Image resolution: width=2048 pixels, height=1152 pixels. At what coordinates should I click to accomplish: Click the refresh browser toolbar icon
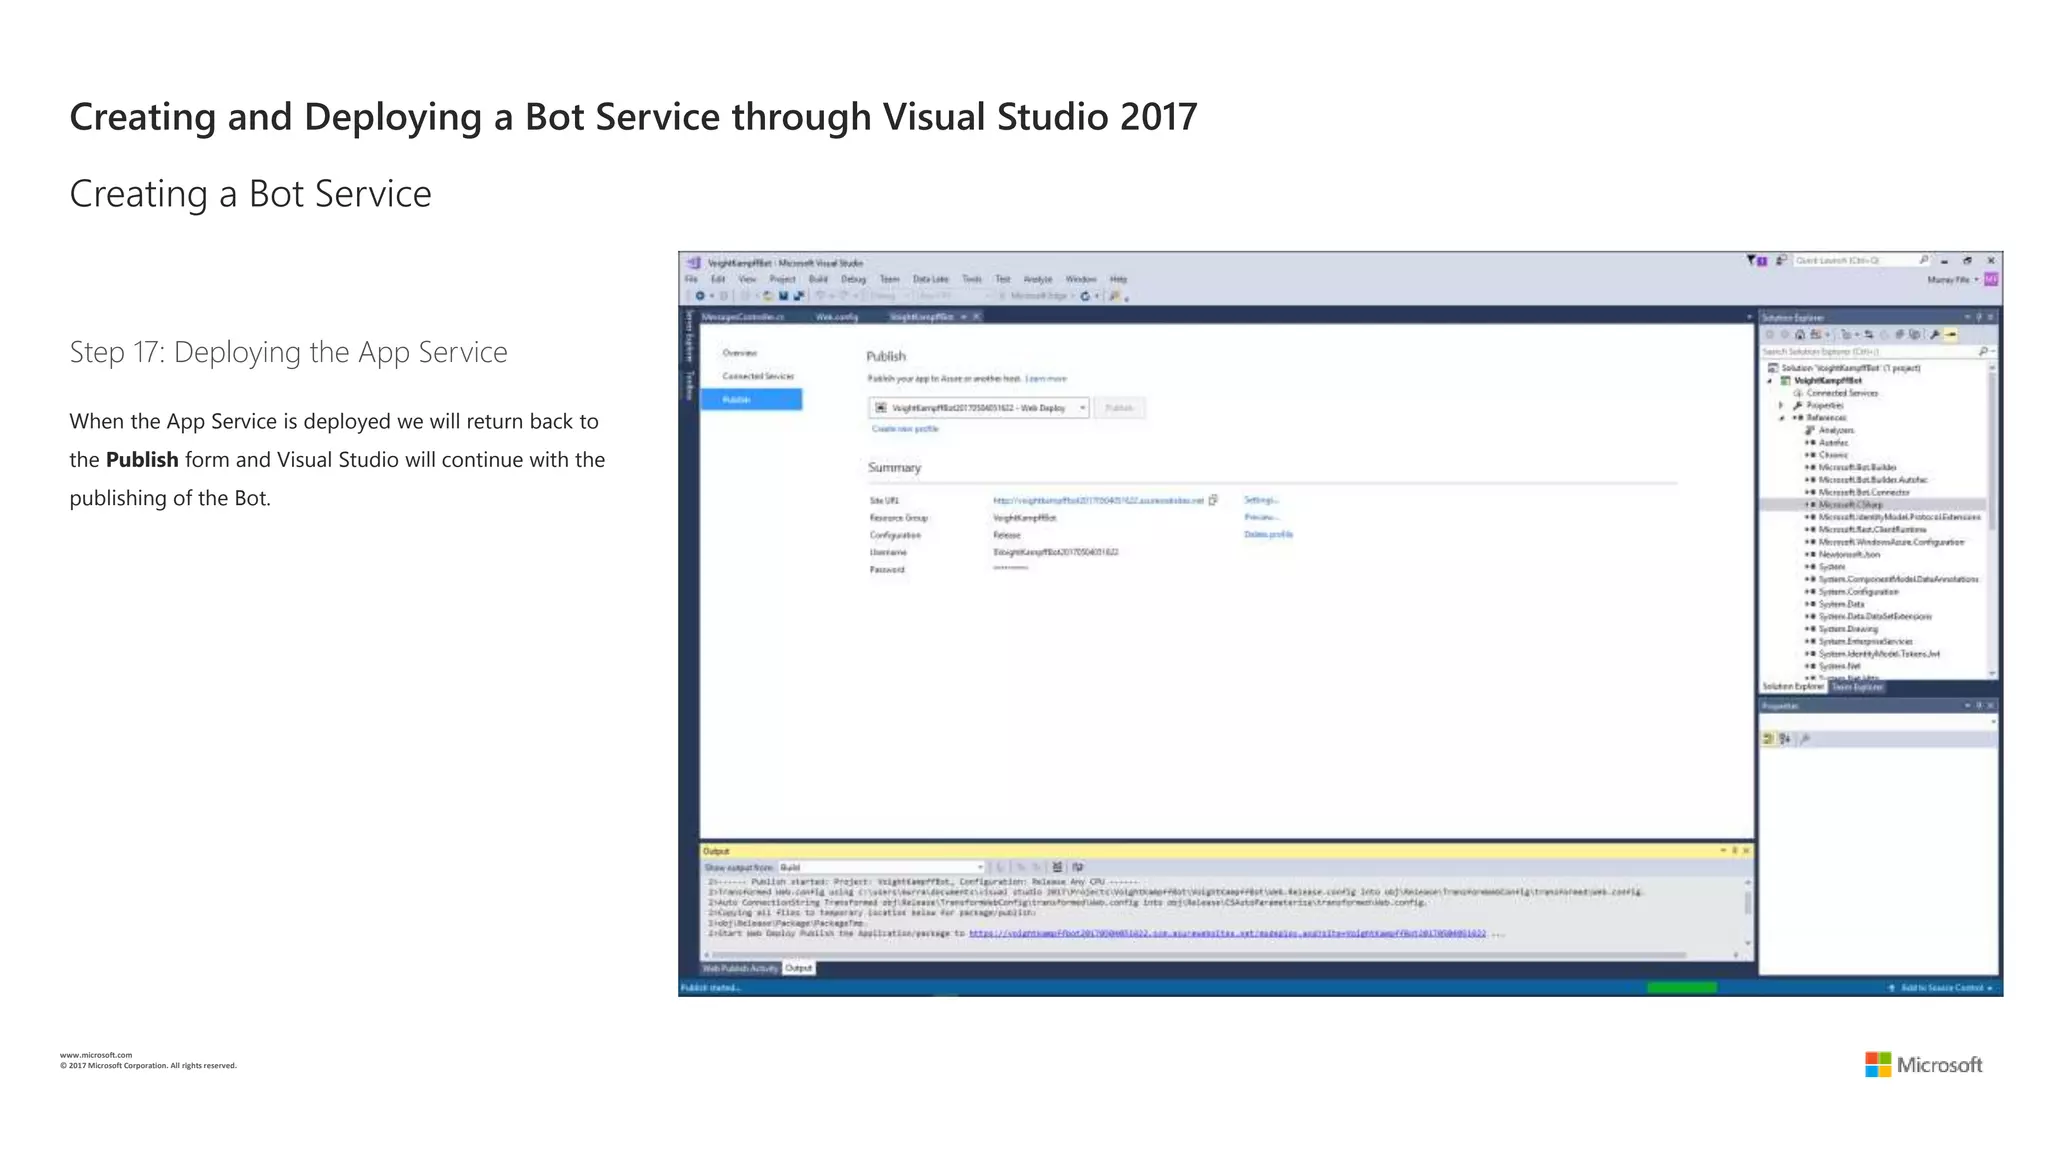[1085, 296]
